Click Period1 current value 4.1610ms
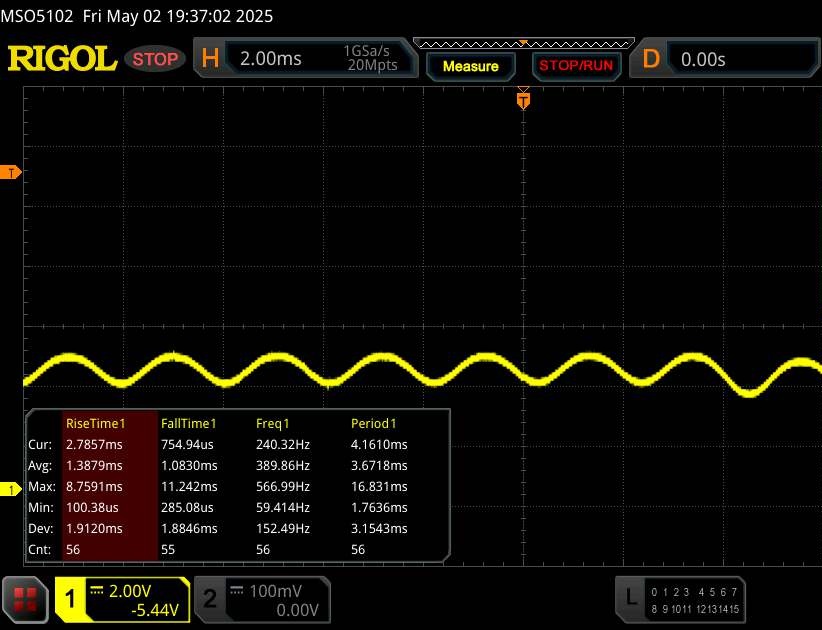 [x=378, y=444]
